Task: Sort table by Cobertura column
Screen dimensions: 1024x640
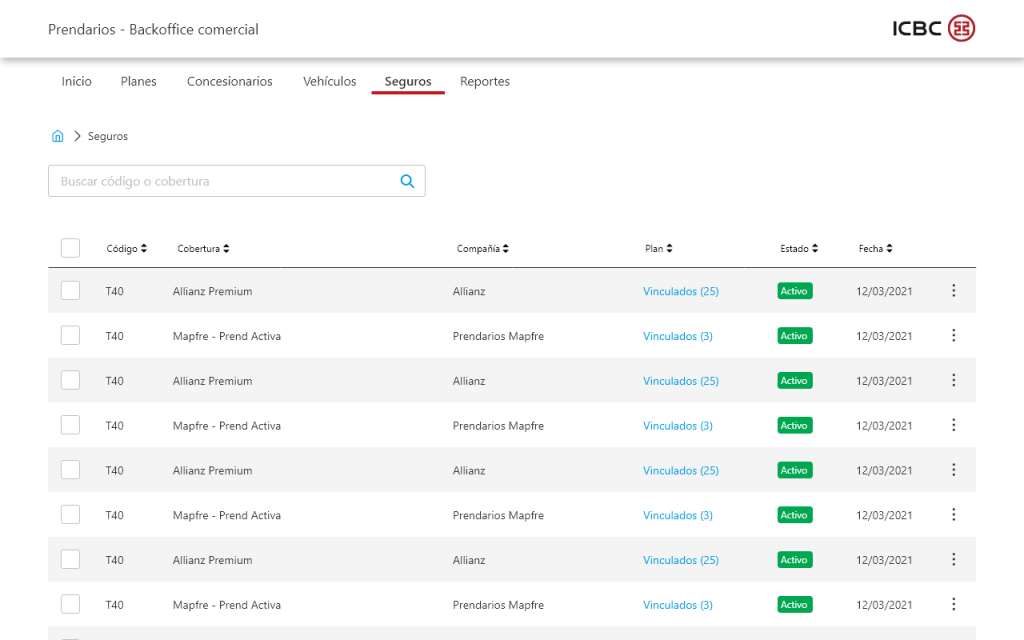Action: pyautogui.click(x=203, y=249)
